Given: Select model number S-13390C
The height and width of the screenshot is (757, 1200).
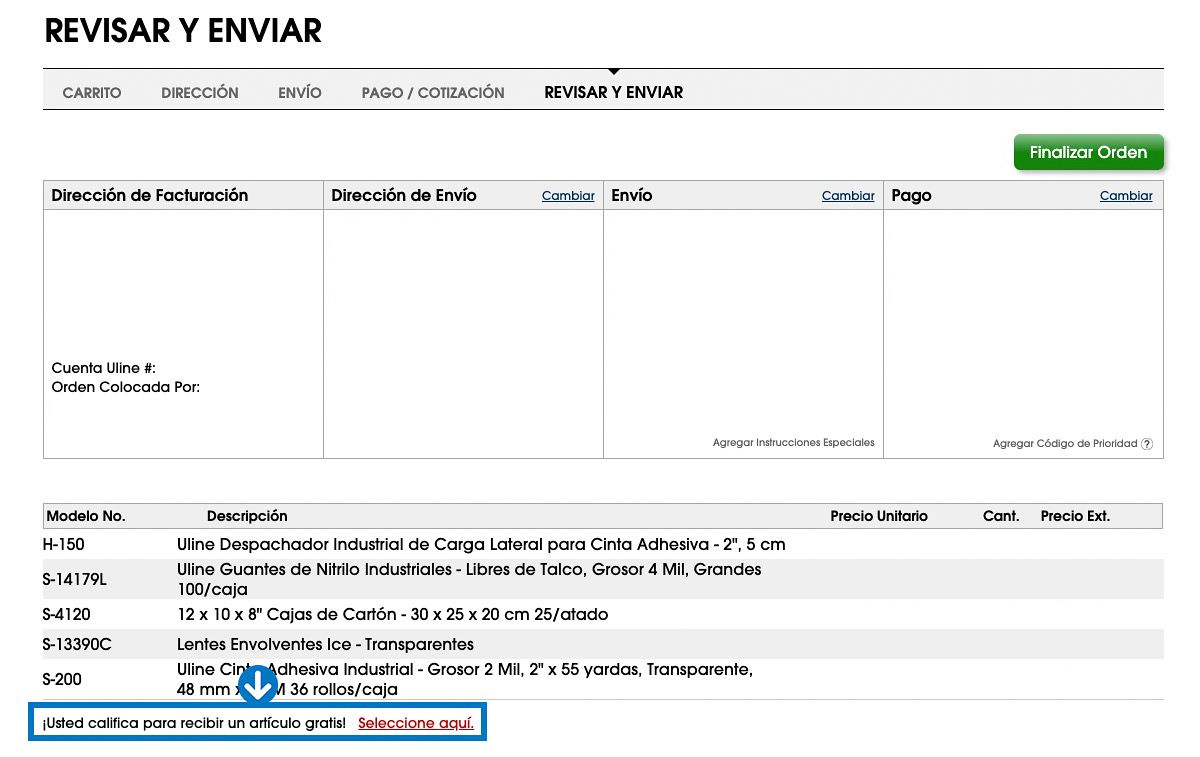Looking at the screenshot, I should coord(77,644).
